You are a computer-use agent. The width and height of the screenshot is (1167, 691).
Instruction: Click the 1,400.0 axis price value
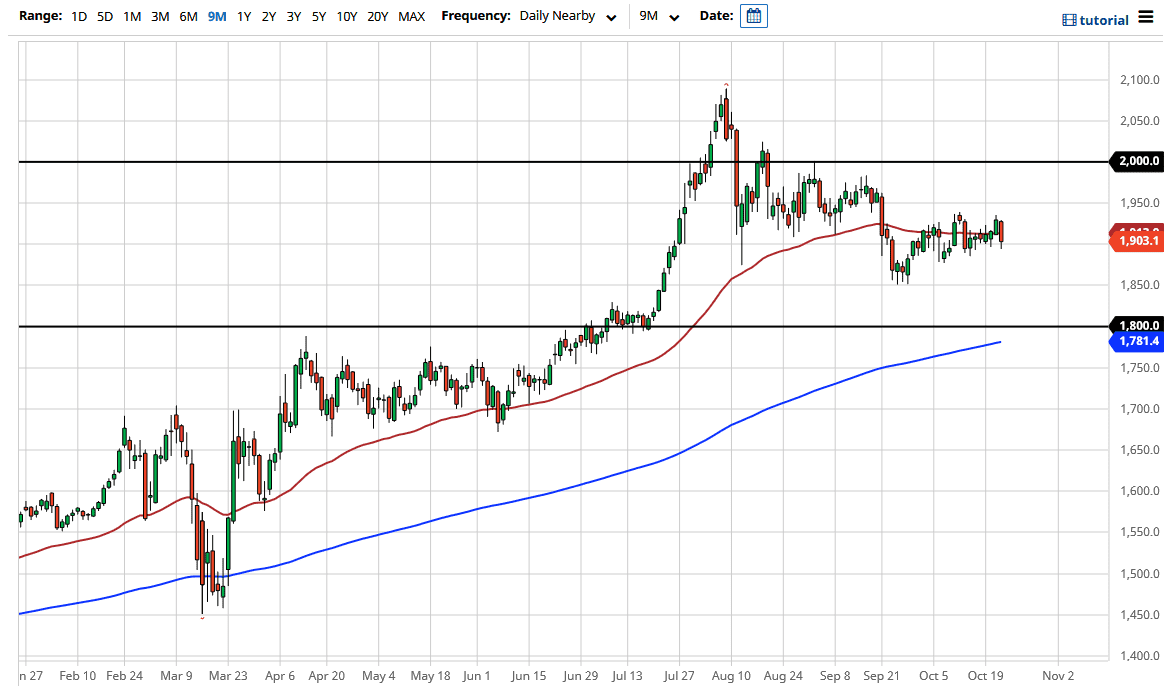1139,656
